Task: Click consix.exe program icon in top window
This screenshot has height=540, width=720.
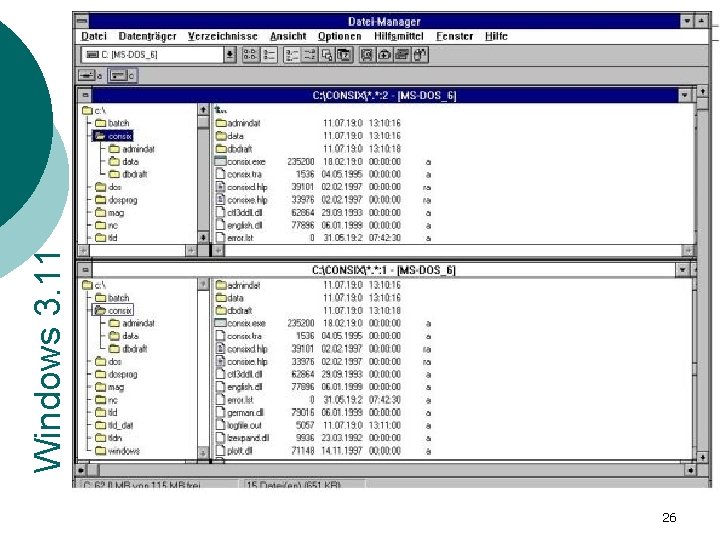Action: (x=221, y=162)
